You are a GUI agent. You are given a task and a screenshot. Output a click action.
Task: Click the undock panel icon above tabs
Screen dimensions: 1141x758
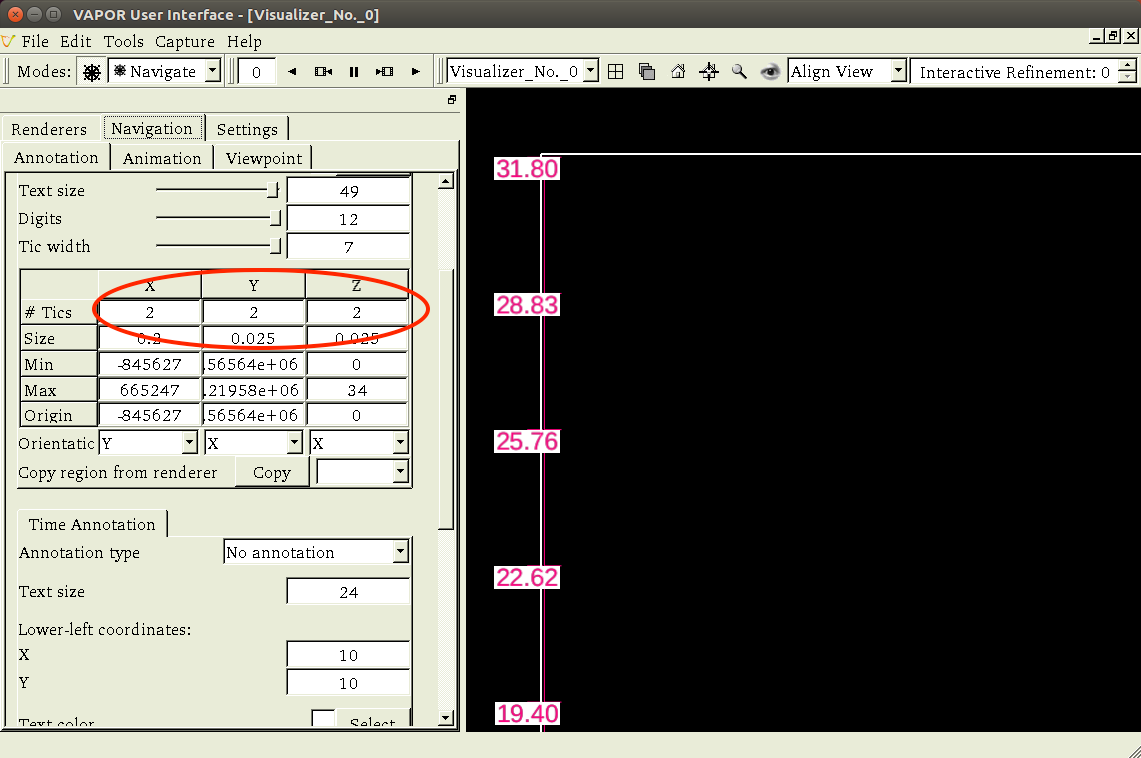coord(452,100)
